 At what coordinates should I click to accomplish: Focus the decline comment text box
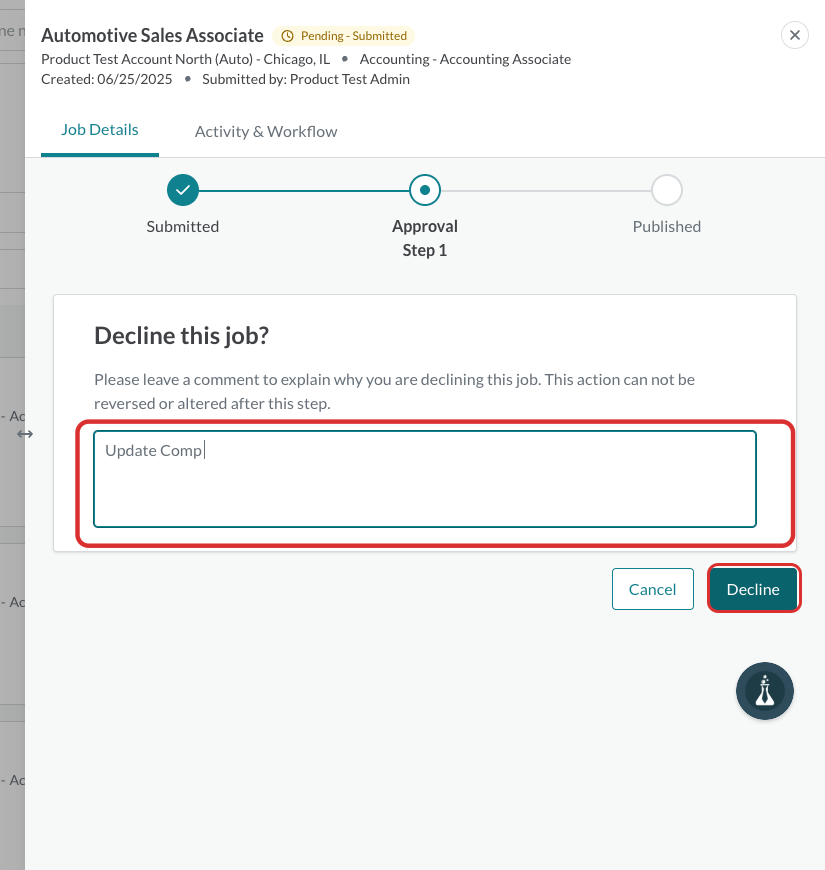pos(425,479)
